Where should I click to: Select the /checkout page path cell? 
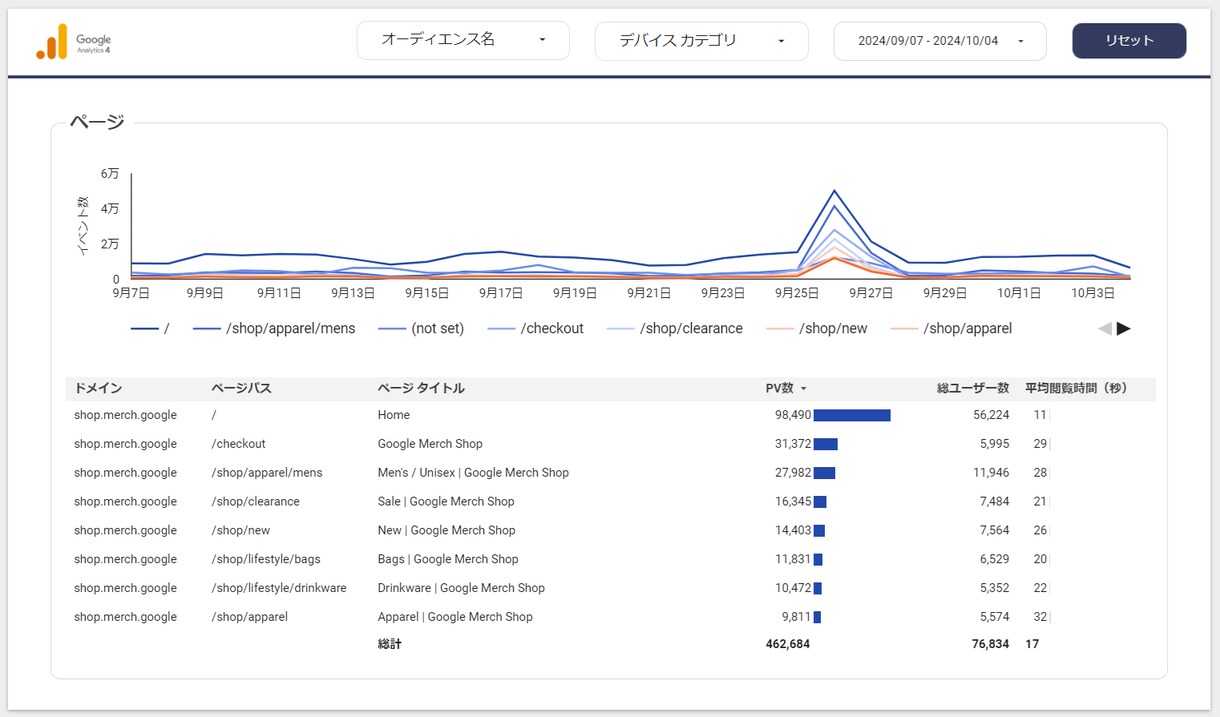point(238,444)
